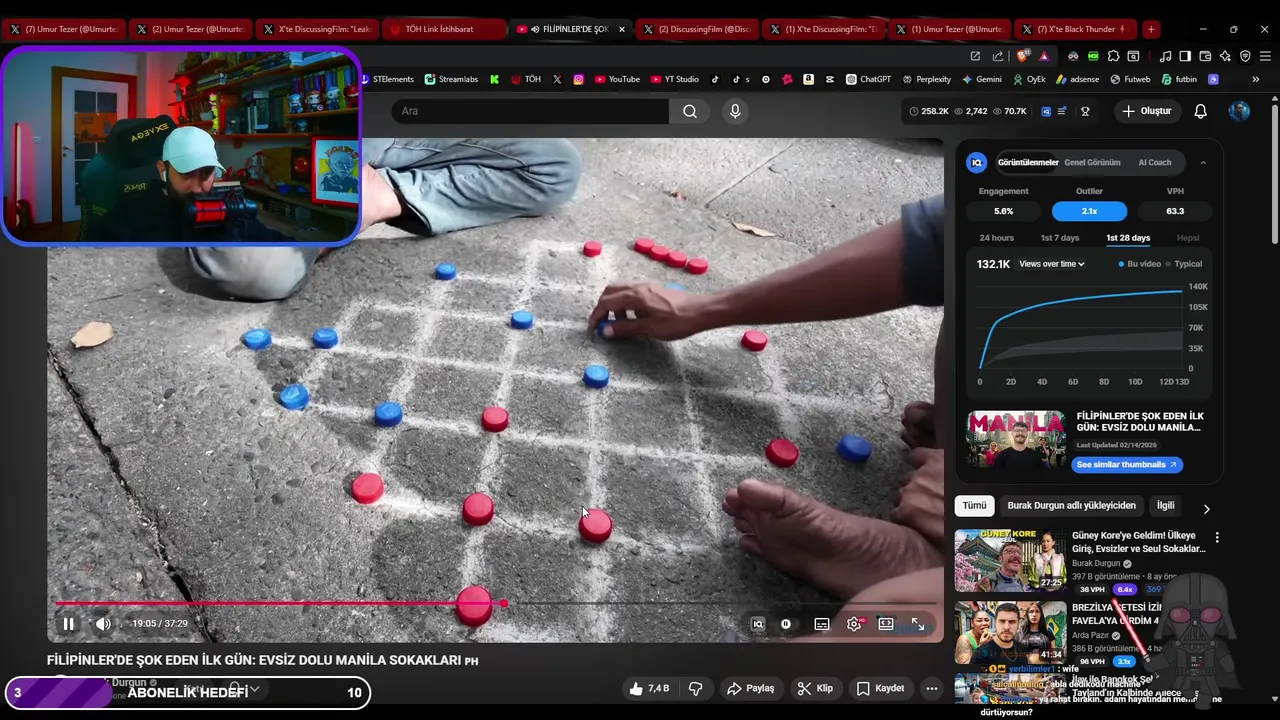This screenshot has height=720, width=1280.
Task: Open the futbin bookmark
Action: coord(1179,79)
